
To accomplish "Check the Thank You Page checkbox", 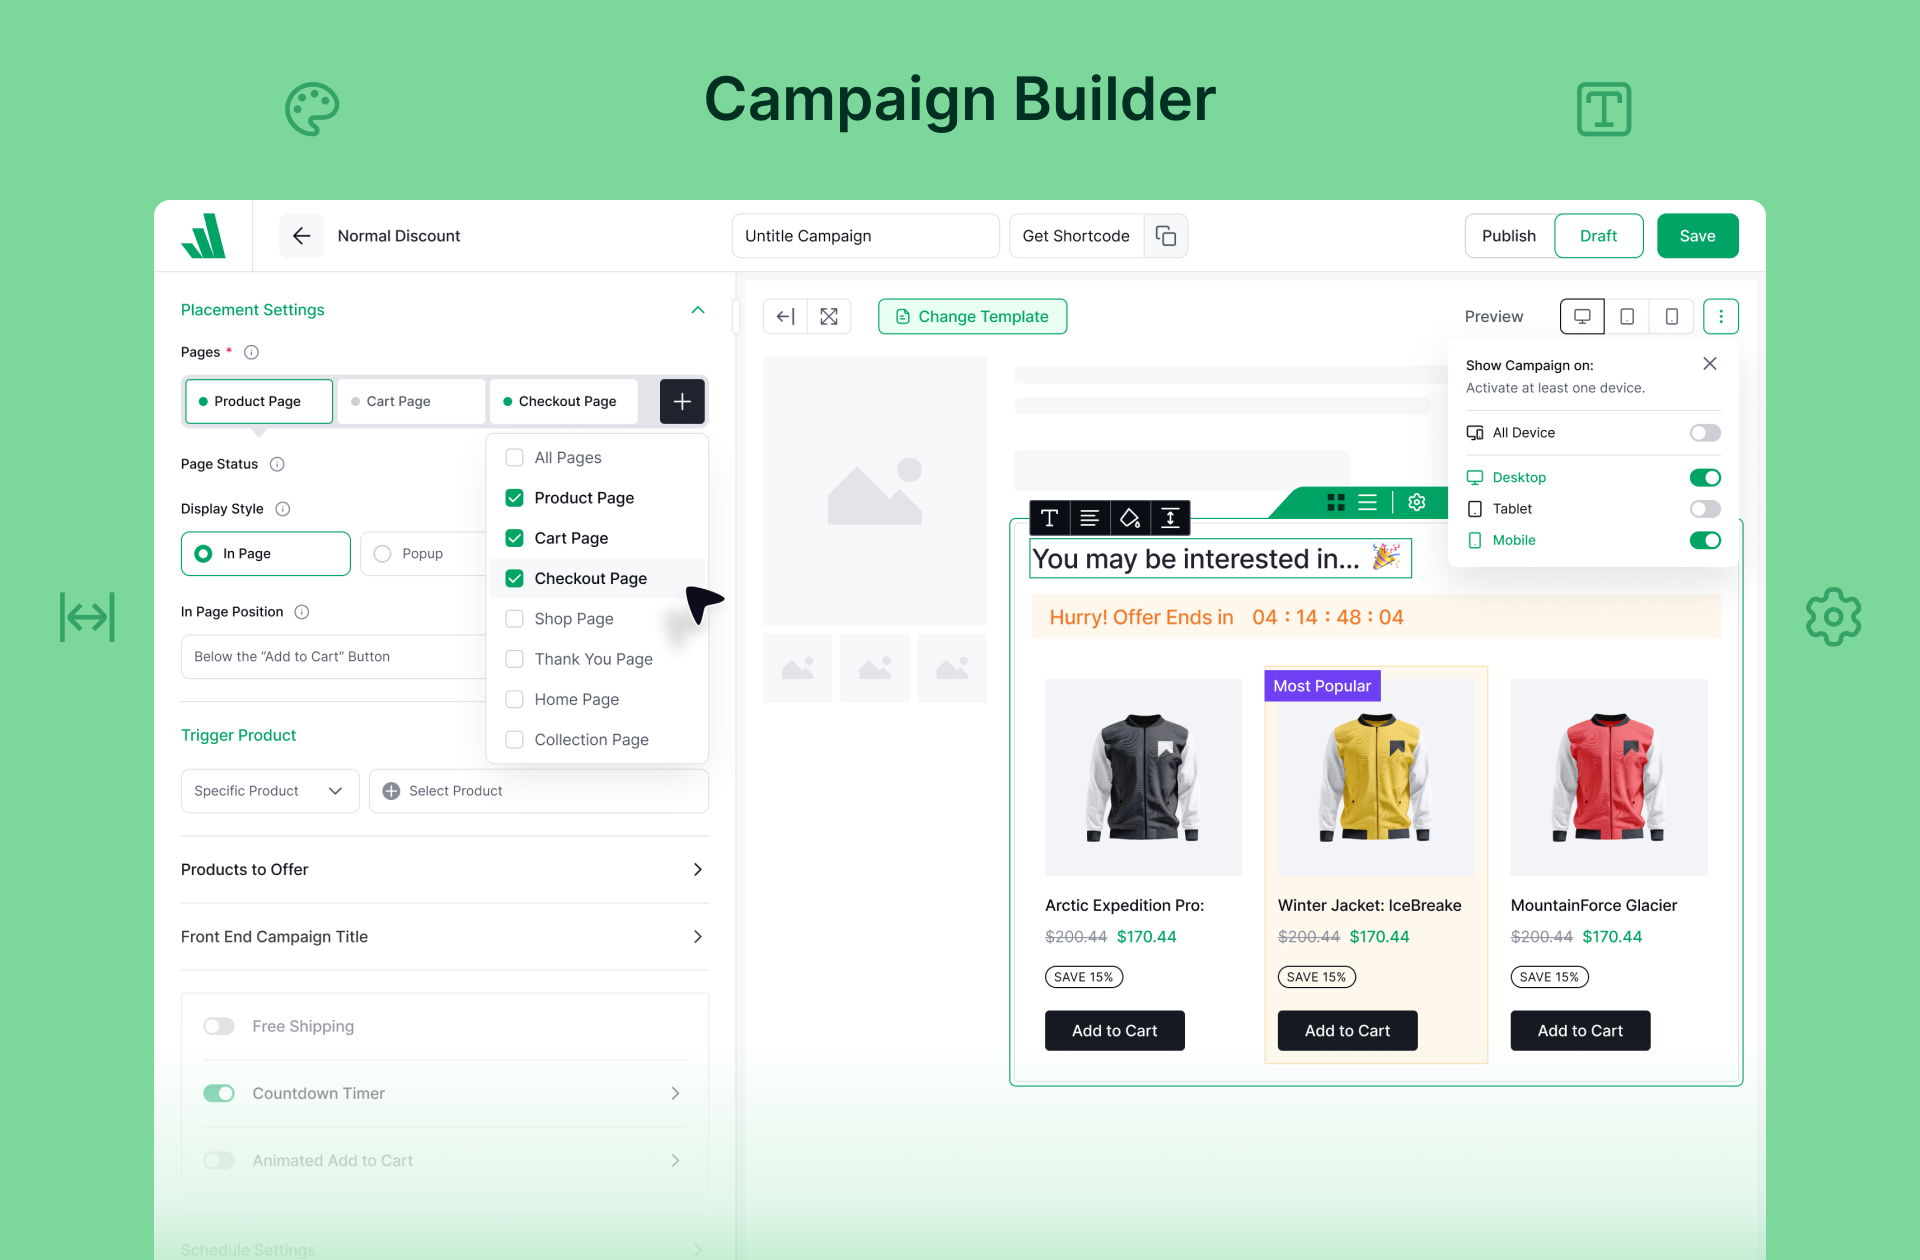I will click(x=515, y=659).
